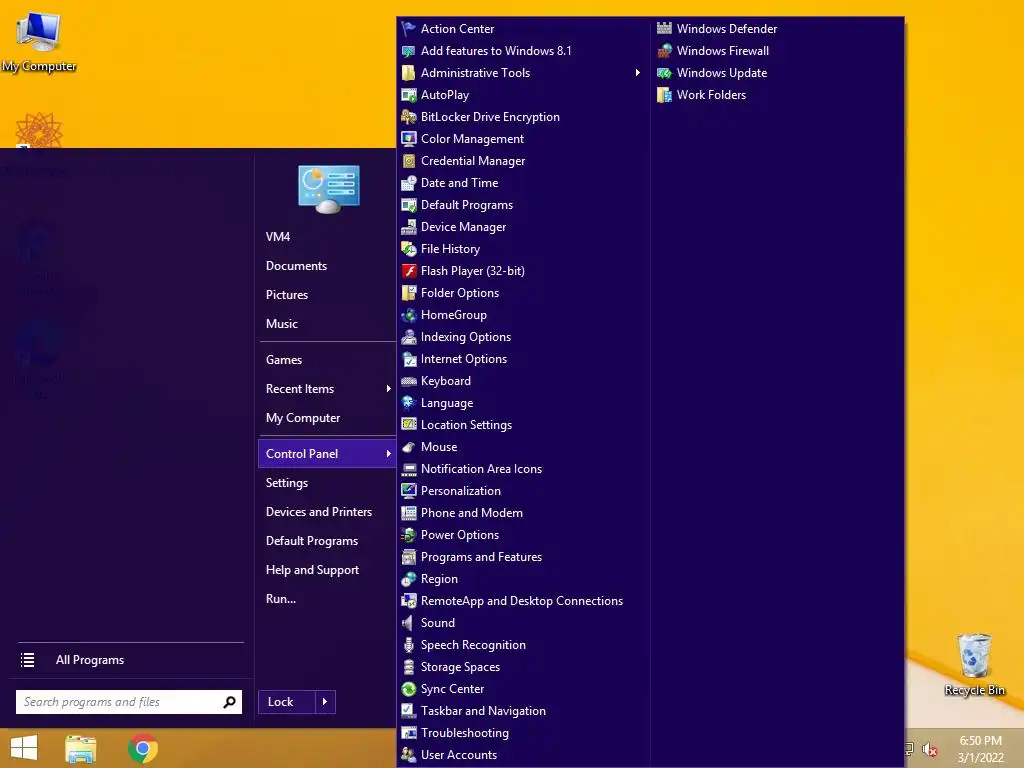The image size is (1024, 768).
Task: Click the HomeGroup icon
Action: point(409,315)
